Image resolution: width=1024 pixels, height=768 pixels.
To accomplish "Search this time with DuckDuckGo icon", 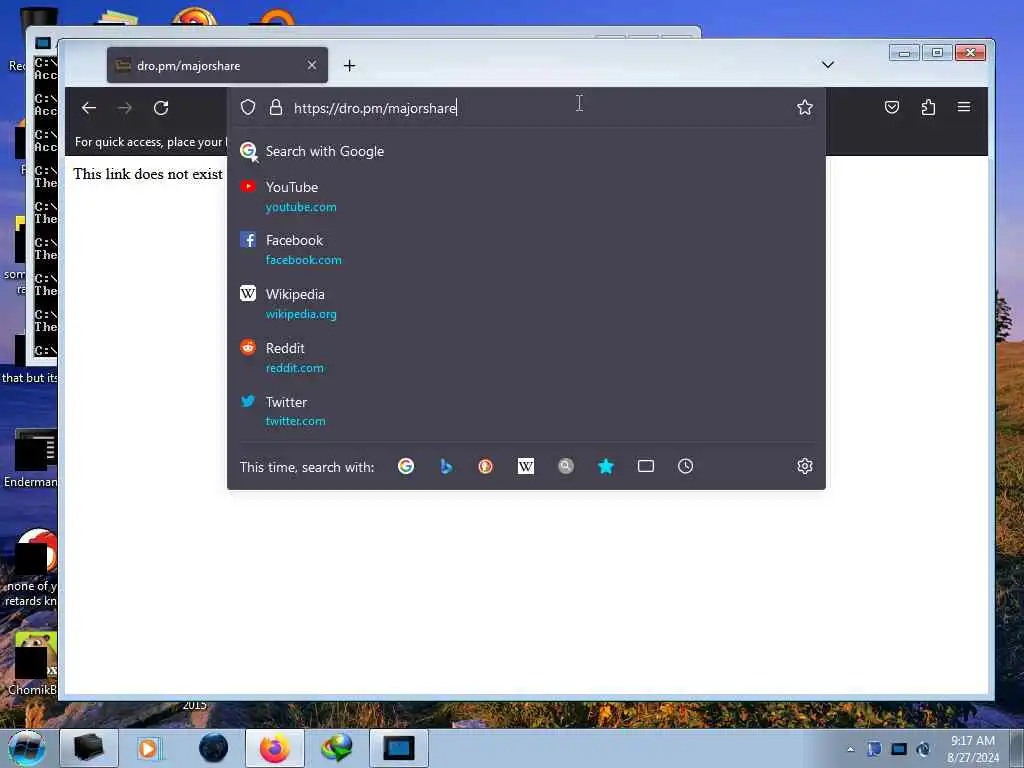I will coord(485,466).
